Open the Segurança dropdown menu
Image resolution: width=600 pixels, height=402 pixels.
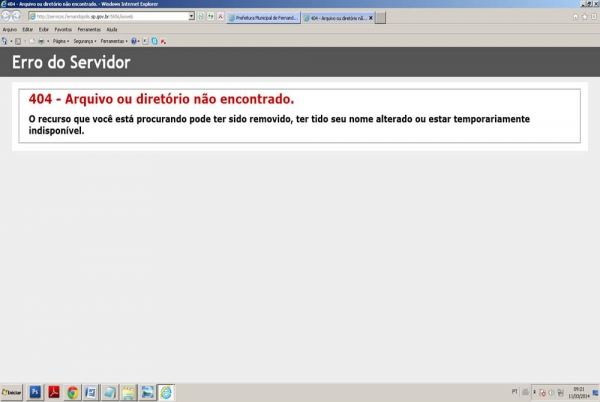(86, 41)
